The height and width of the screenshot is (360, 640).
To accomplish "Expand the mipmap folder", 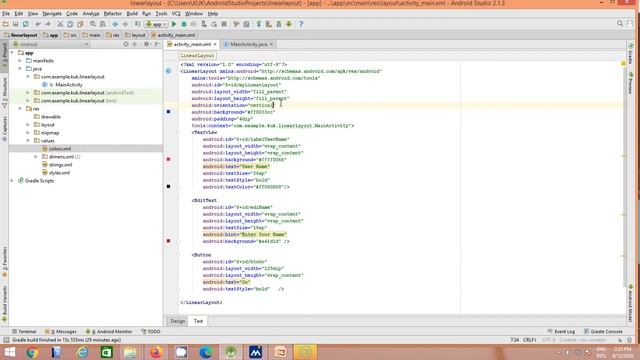I will [x=28, y=133].
